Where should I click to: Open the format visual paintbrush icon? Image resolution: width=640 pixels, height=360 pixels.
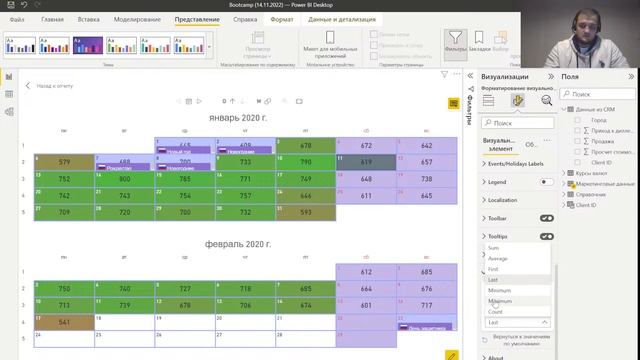coord(518,100)
